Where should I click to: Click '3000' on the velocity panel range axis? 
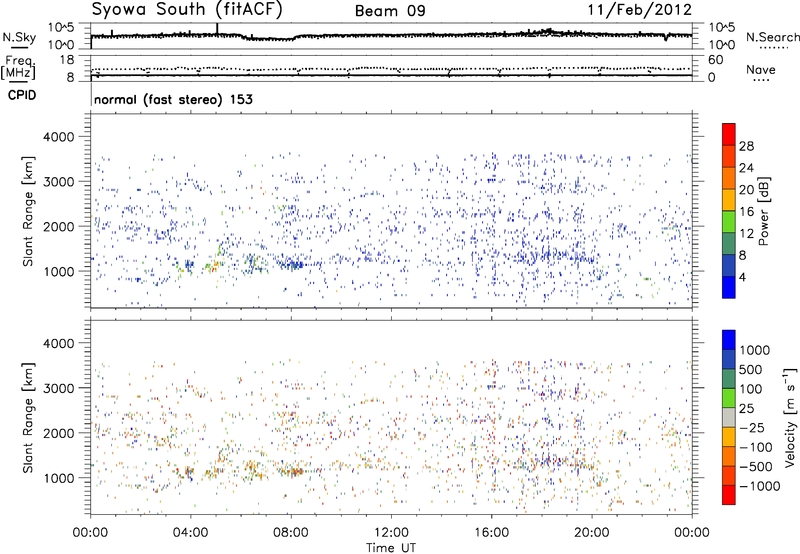pyautogui.click(x=58, y=388)
